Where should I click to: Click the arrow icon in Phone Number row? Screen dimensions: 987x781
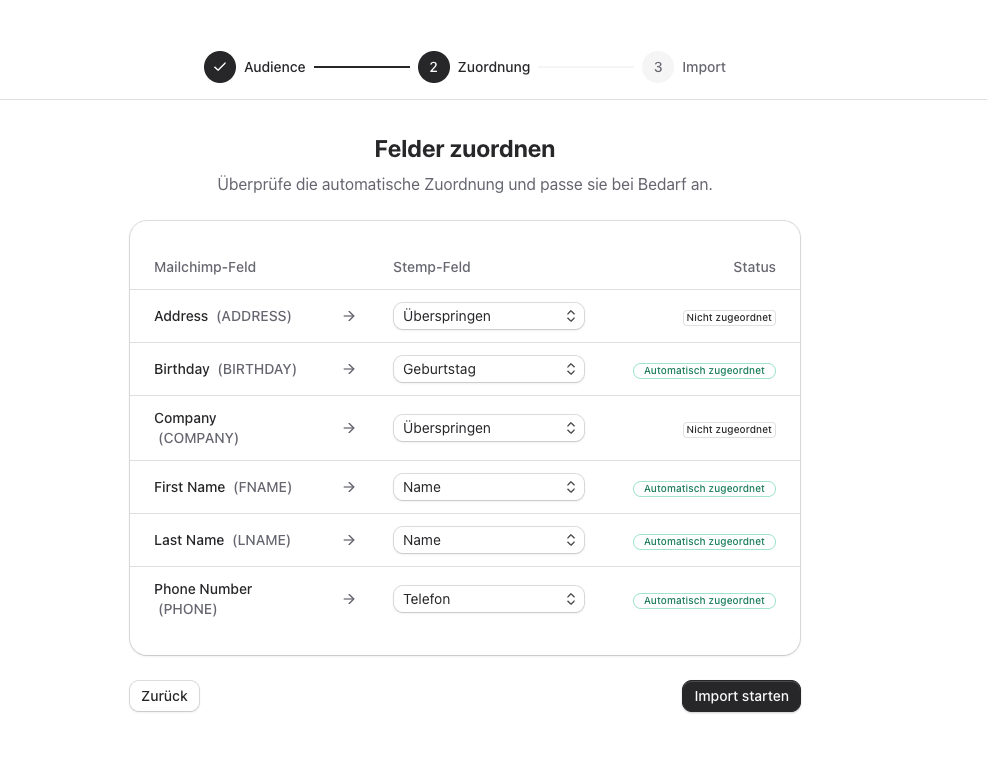click(x=349, y=599)
